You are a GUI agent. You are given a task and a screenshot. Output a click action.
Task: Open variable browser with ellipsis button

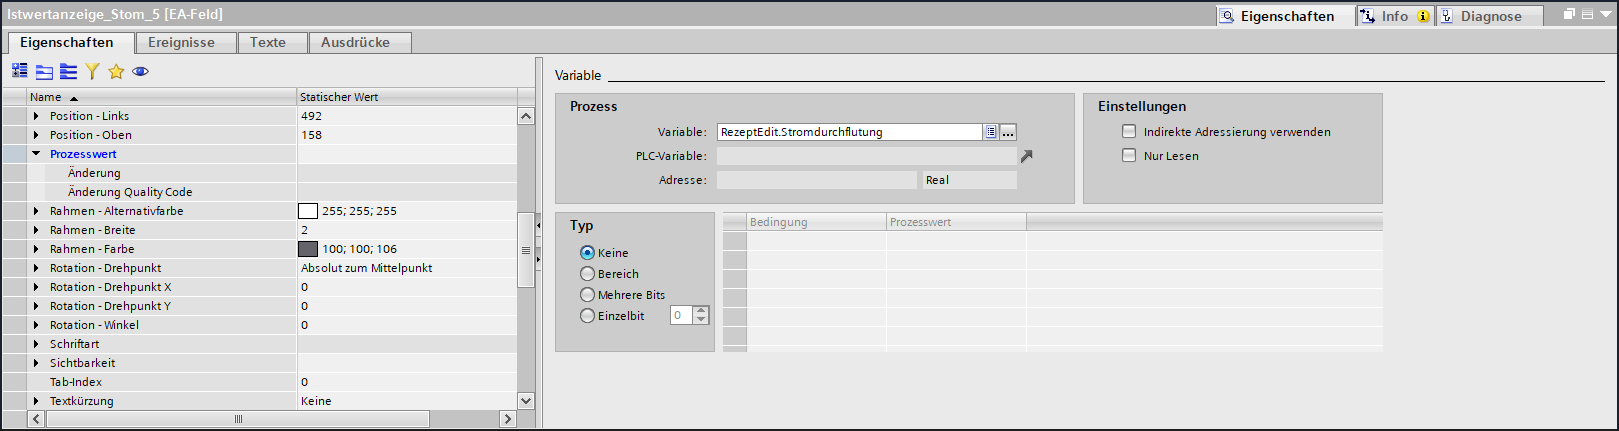(1008, 132)
